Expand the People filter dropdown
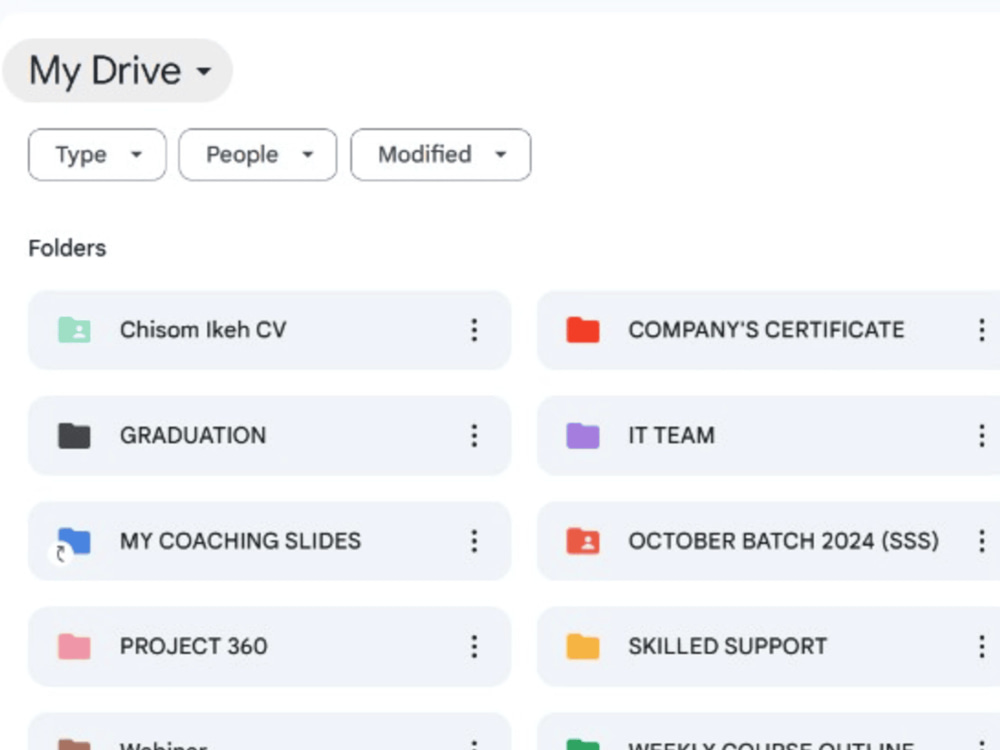The width and height of the screenshot is (1000, 750). (258, 155)
